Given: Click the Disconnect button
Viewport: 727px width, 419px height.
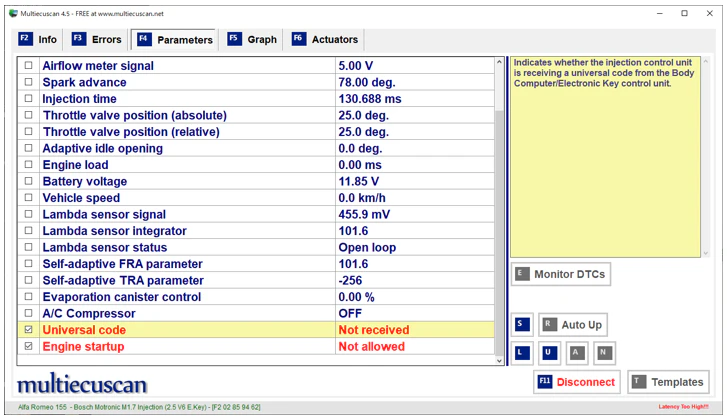Looking at the screenshot, I should 576,382.
